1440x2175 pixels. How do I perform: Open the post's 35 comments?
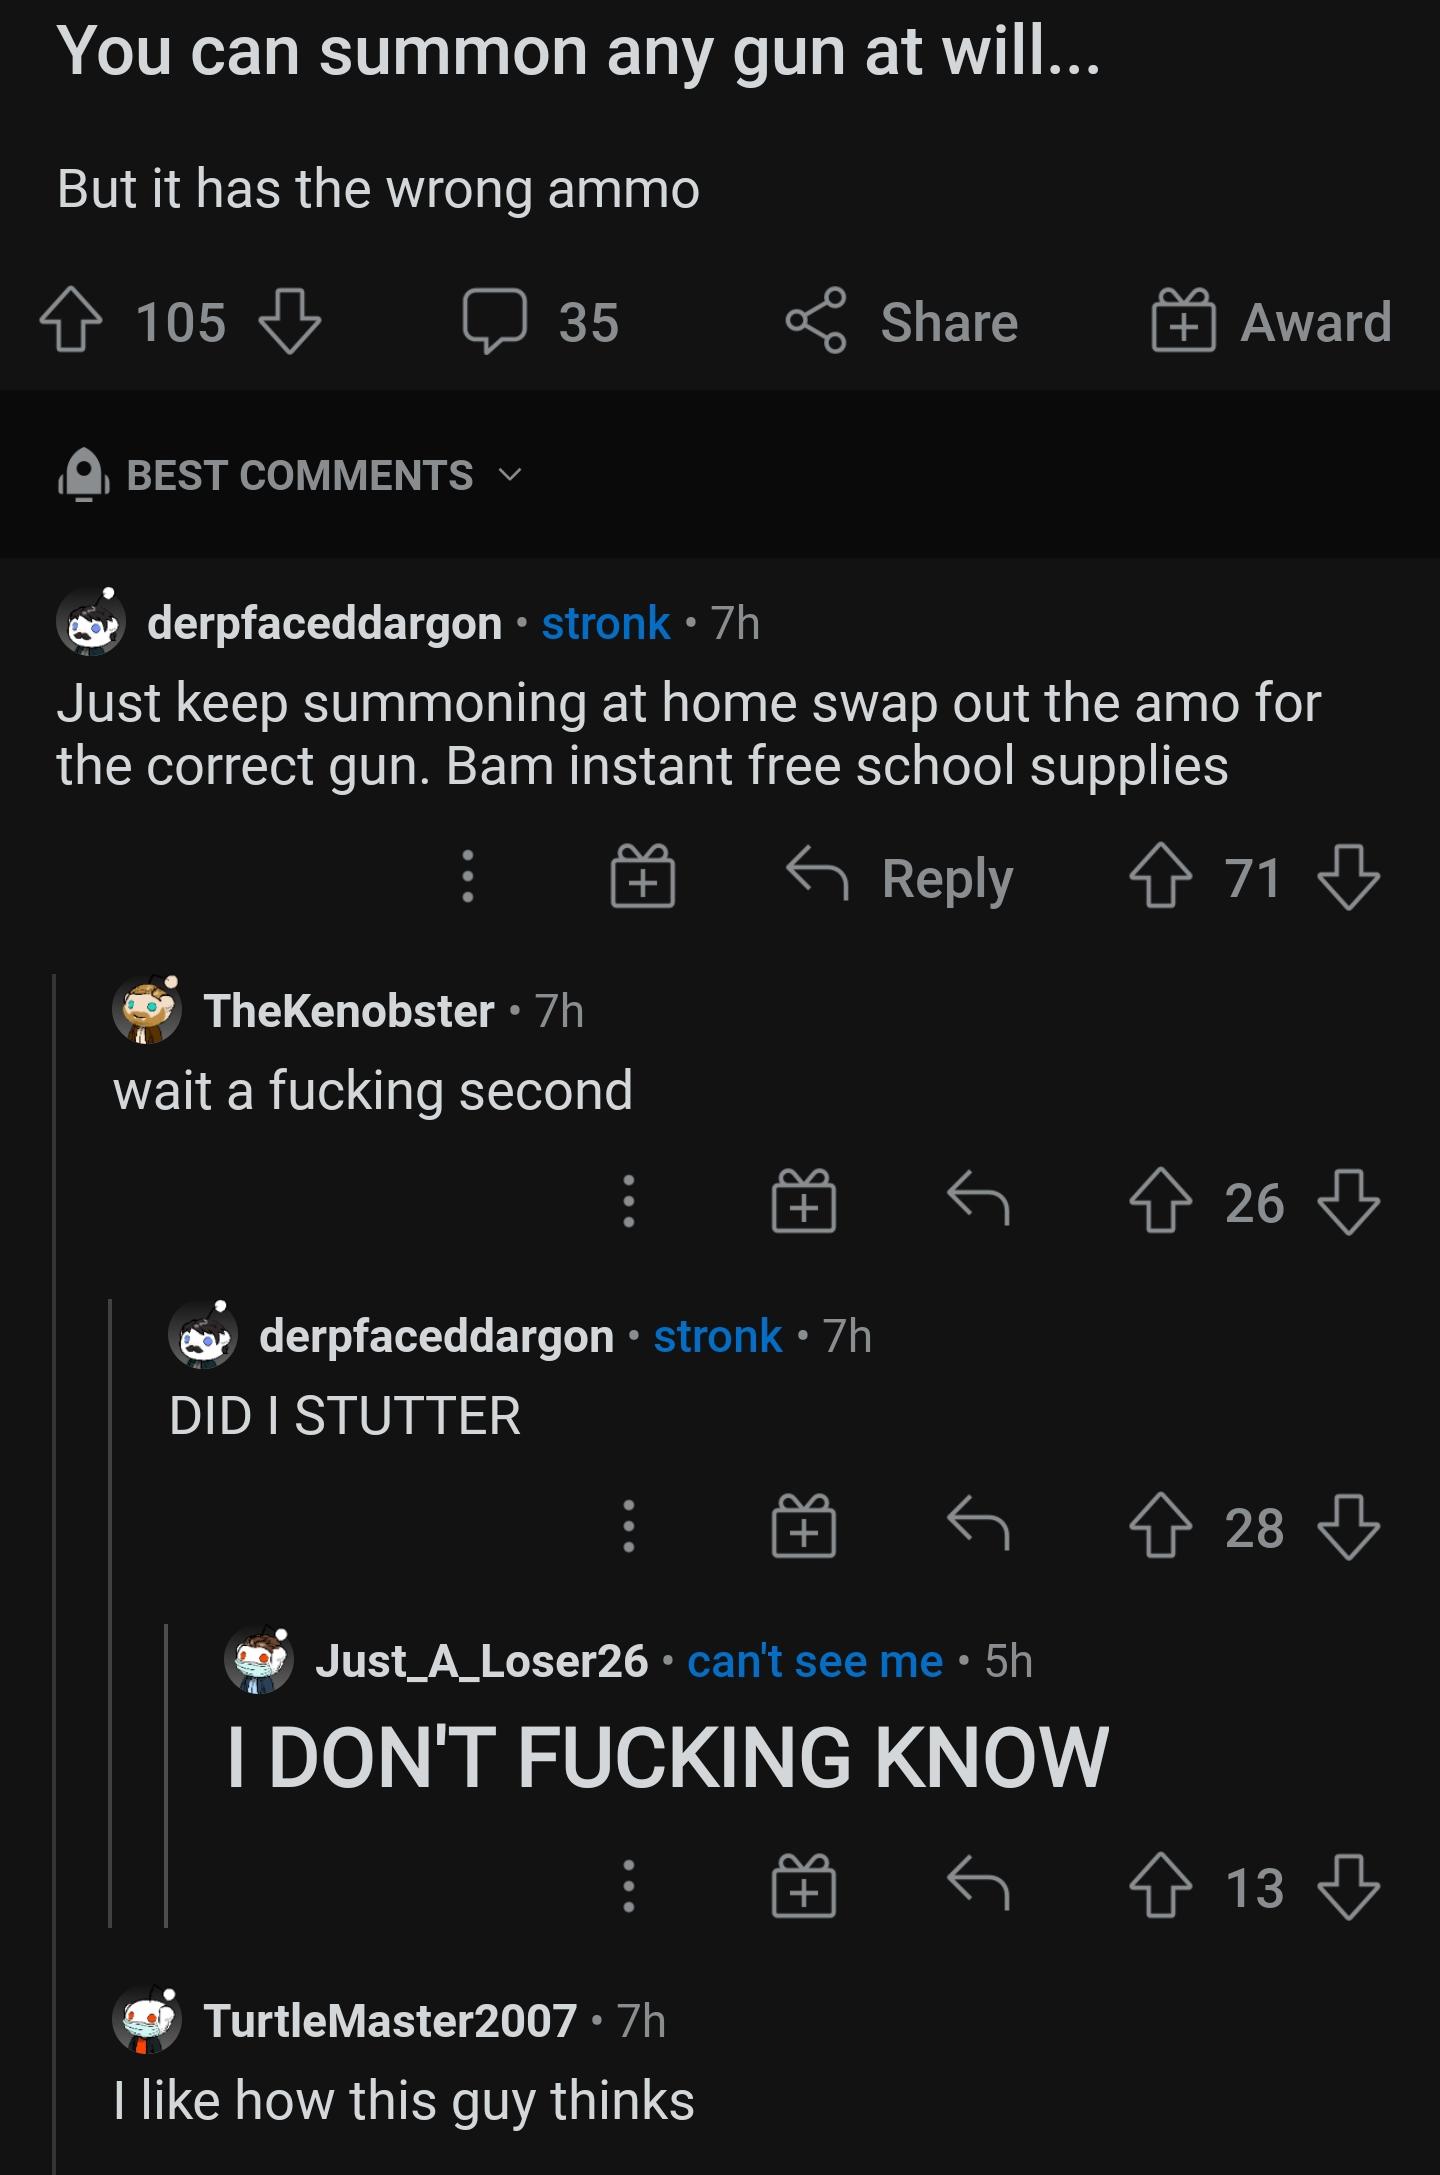tap(541, 321)
